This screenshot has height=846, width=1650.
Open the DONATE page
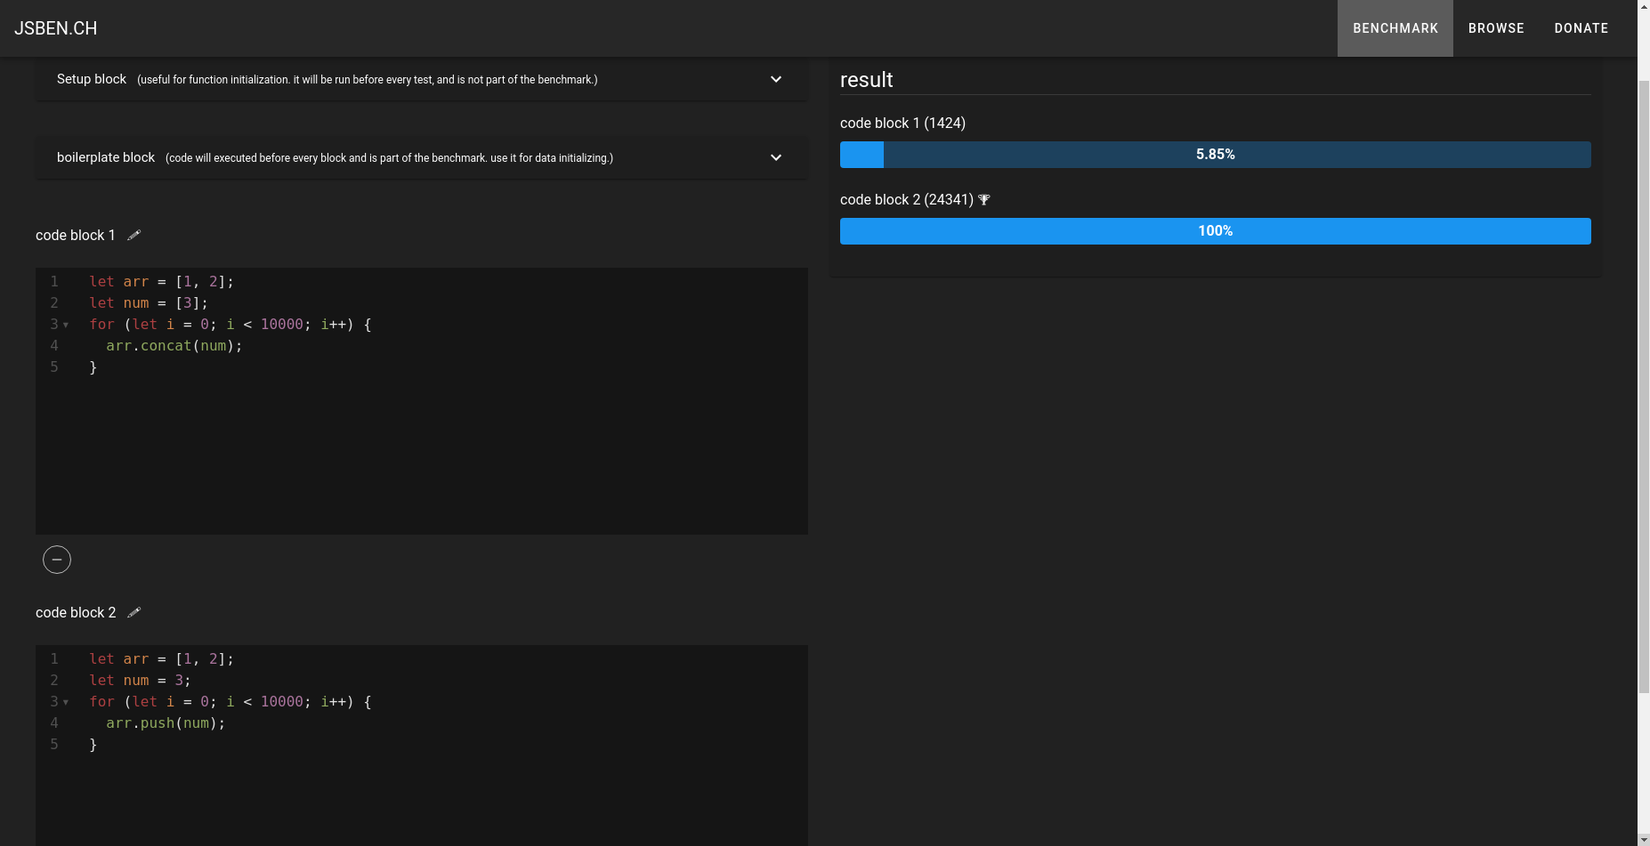[x=1581, y=28]
